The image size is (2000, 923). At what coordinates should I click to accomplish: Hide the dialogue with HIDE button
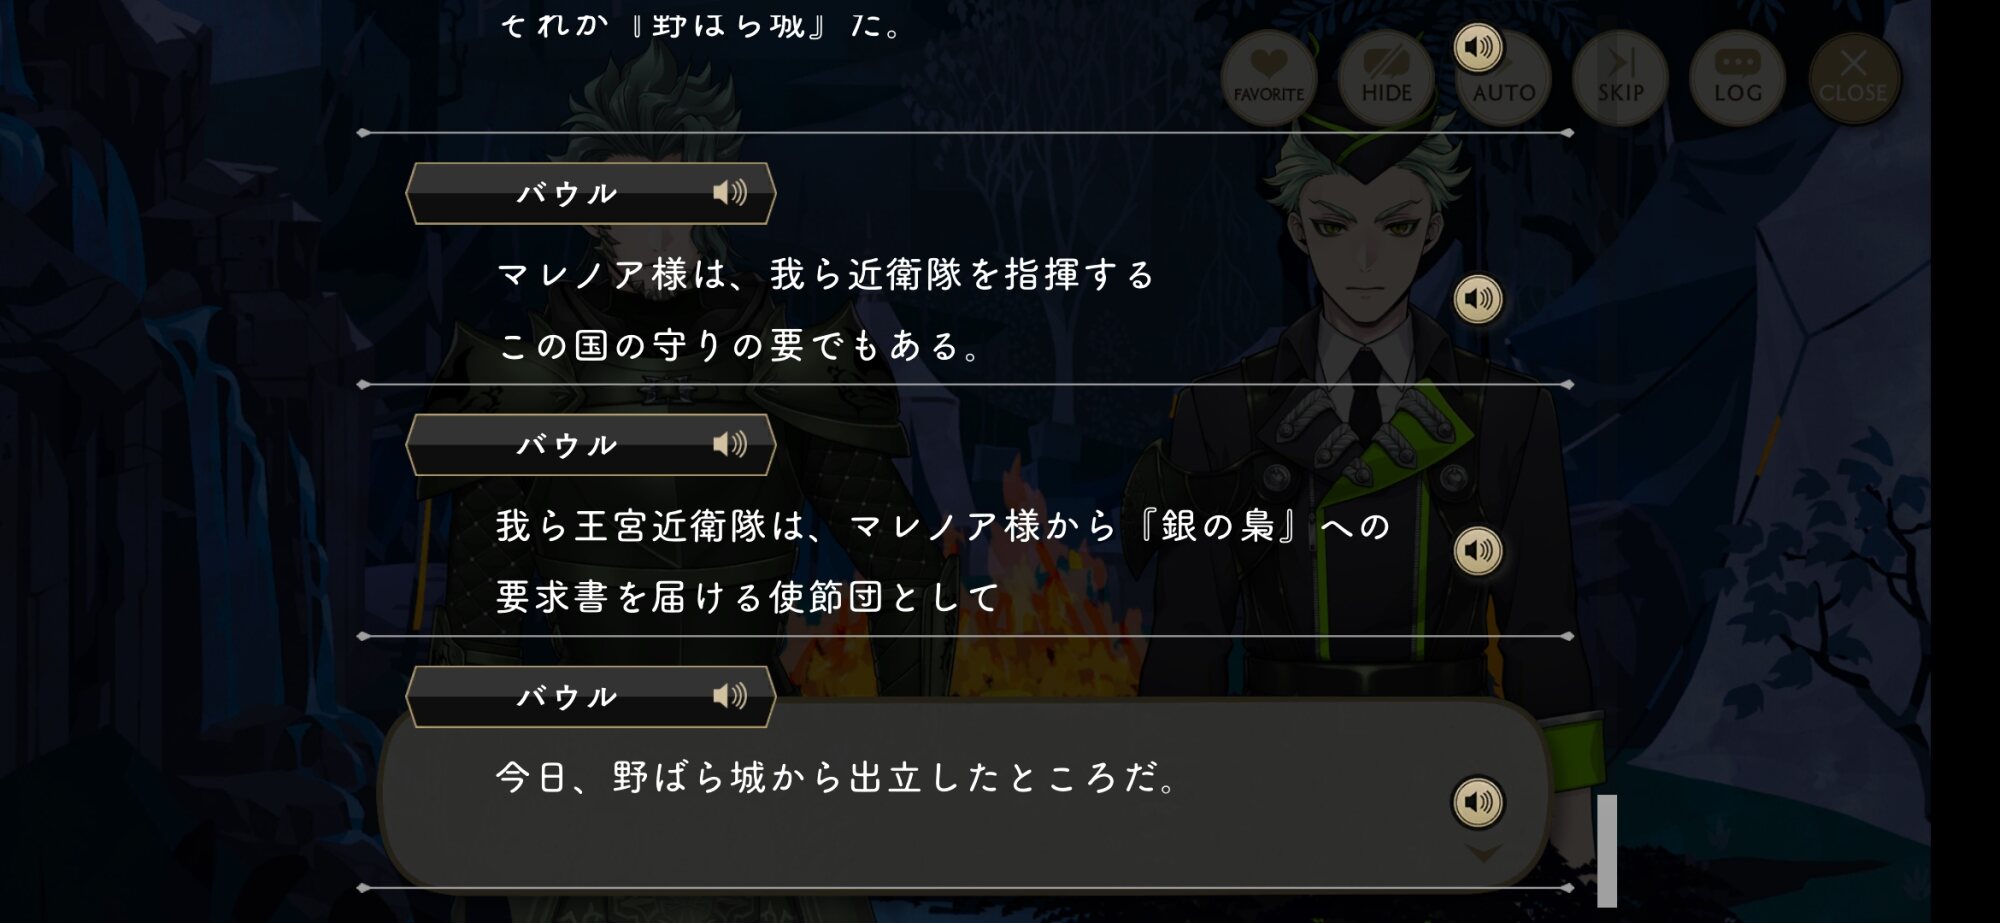(x=1386, y=78)
